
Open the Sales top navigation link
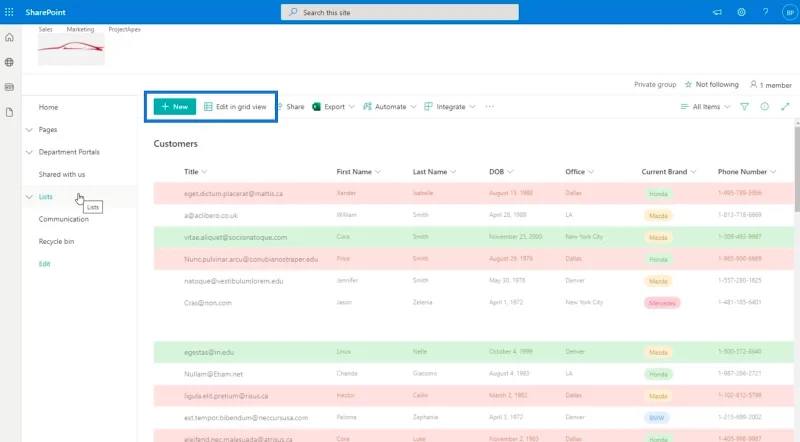pos(45,29)
